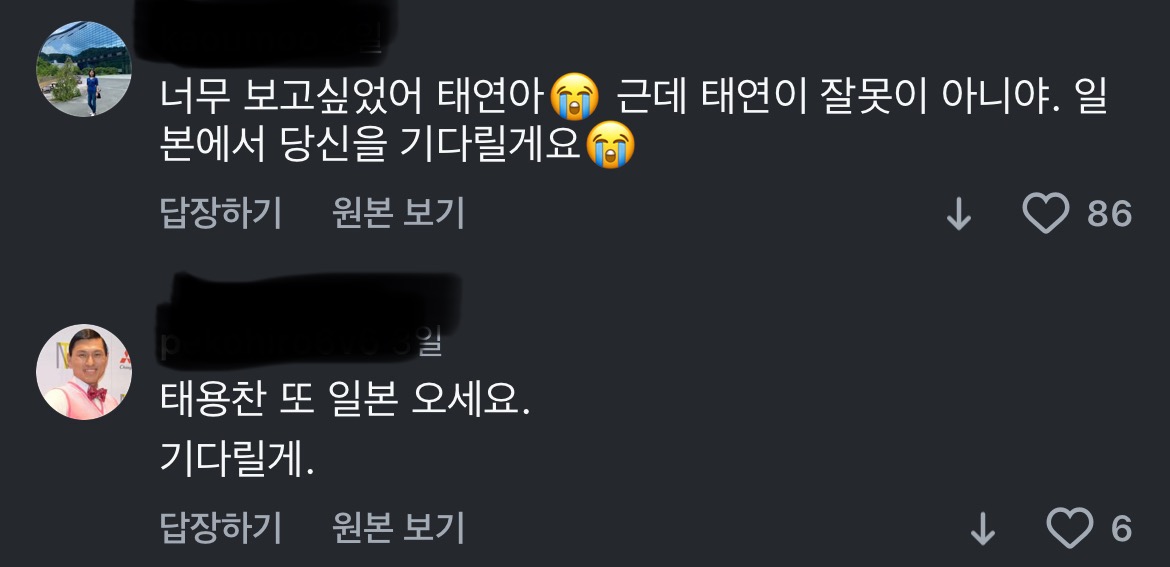Select 원본 보기 under the second comment

(x=398, y=527)
